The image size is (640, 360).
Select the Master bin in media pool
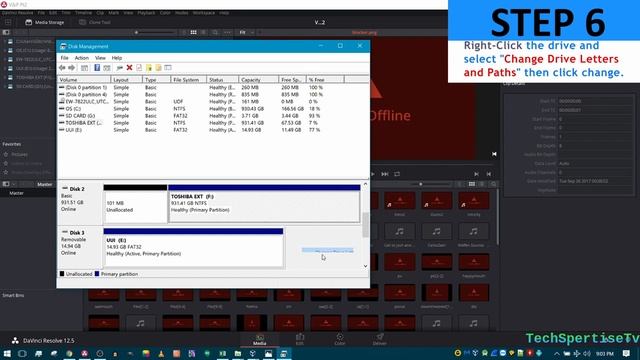[17, 193]
